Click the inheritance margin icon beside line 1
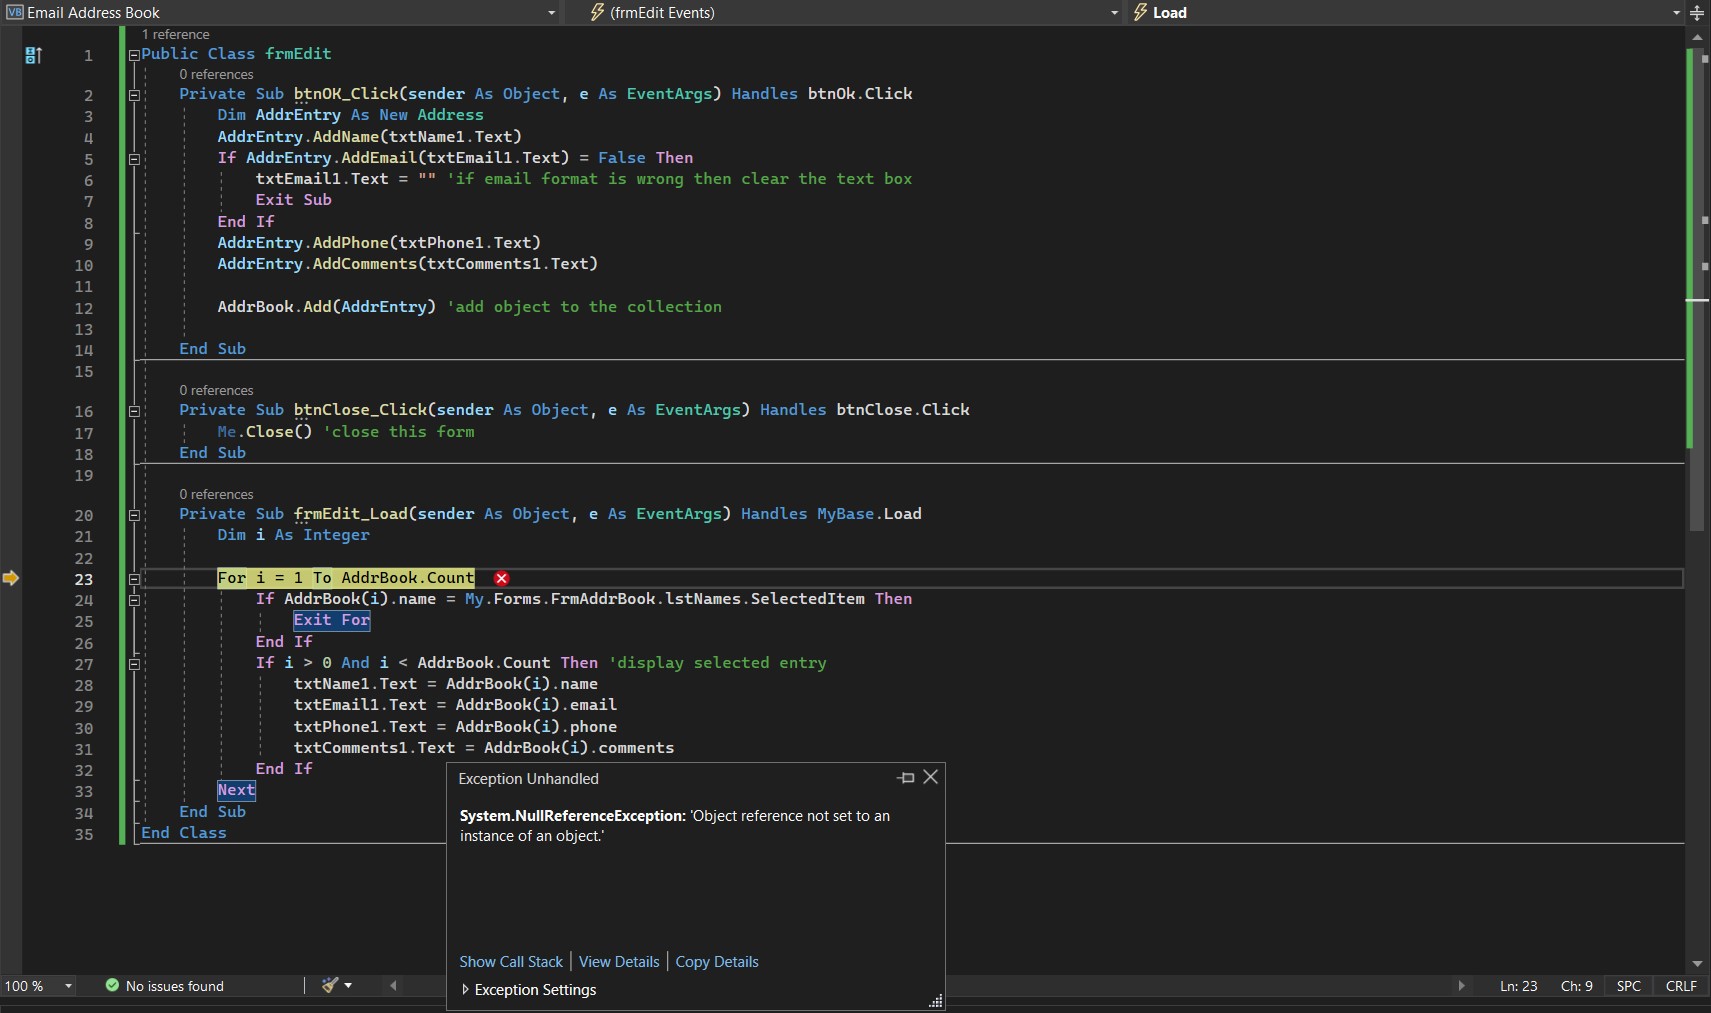 pos(33,55)
